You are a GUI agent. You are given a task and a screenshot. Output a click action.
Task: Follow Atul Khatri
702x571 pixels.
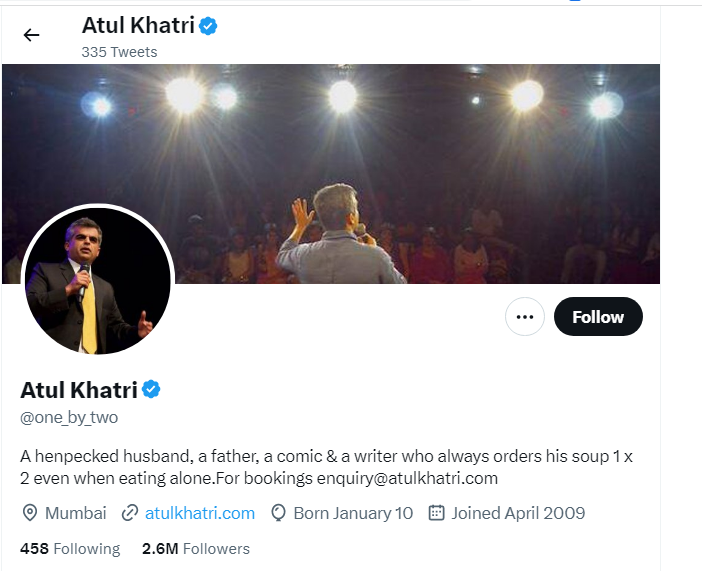[598, 317]
